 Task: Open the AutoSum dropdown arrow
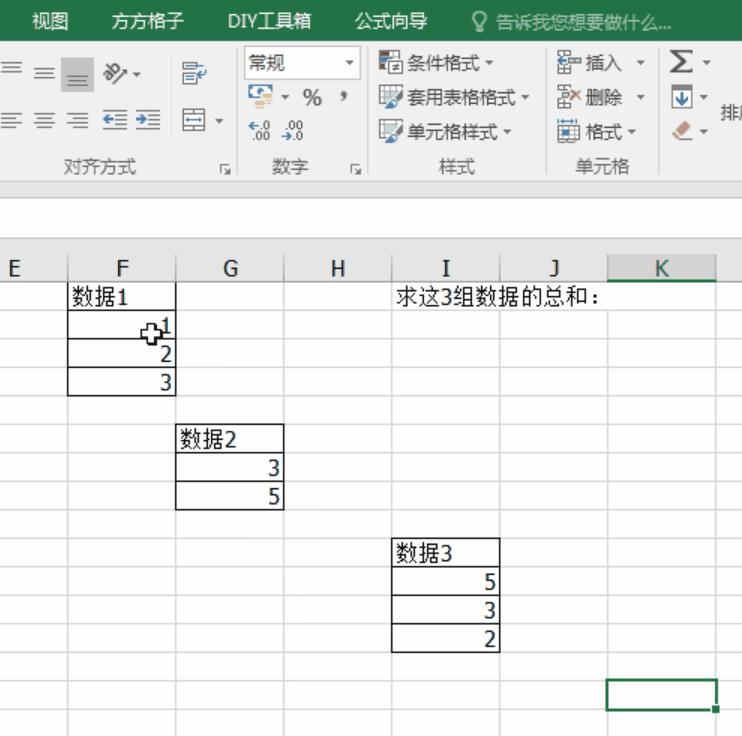[x=706, y=62]
